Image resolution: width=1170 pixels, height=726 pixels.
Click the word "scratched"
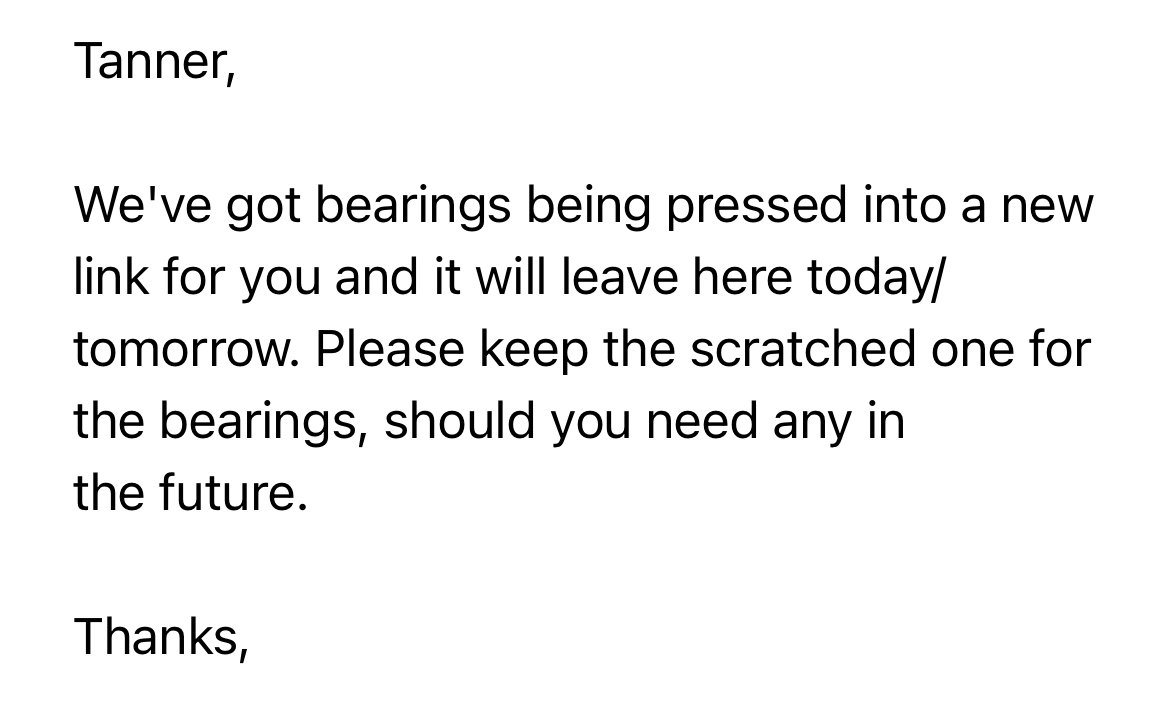[x=802, y=348]
